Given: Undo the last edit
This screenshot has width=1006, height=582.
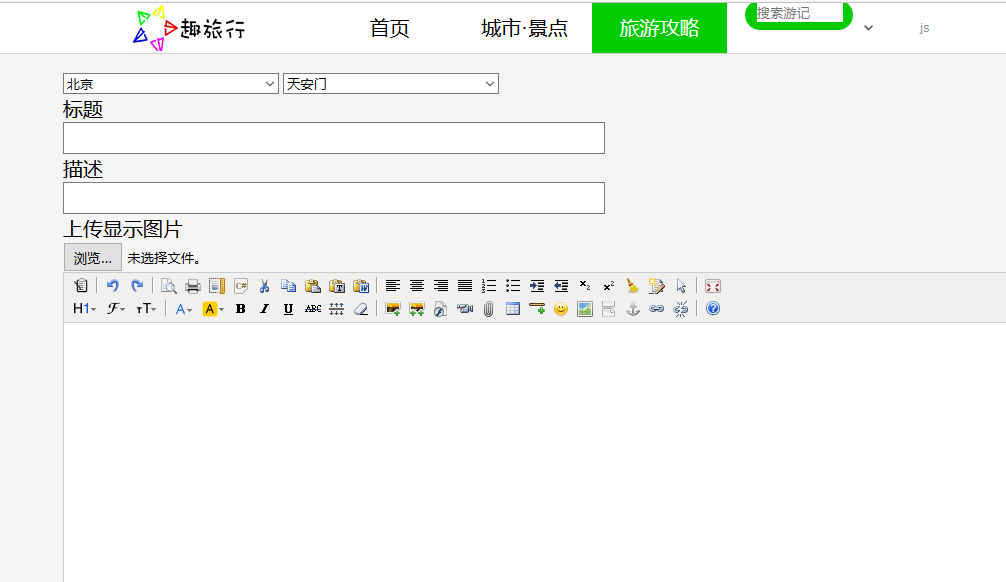Looking at the screenshot, I should pos(112,286).
